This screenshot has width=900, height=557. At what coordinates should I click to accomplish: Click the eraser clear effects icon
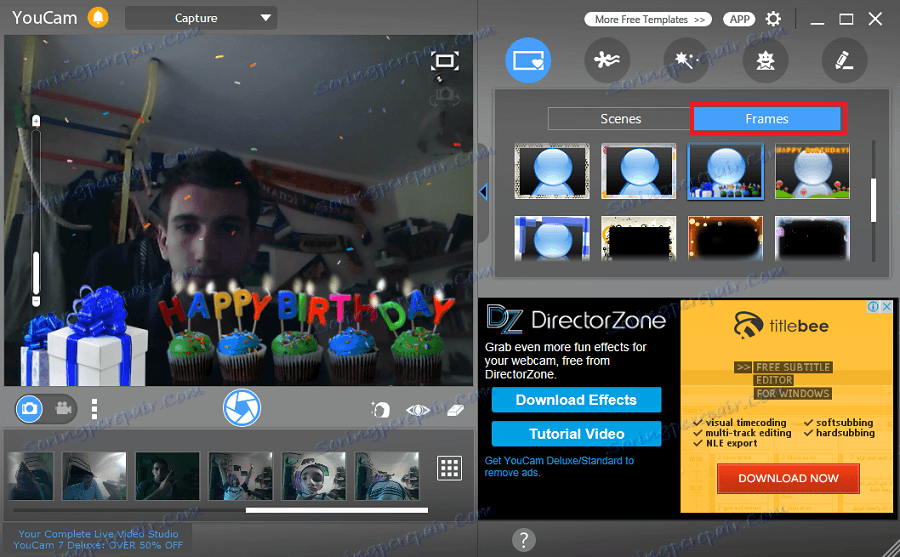tap(455, 410)
